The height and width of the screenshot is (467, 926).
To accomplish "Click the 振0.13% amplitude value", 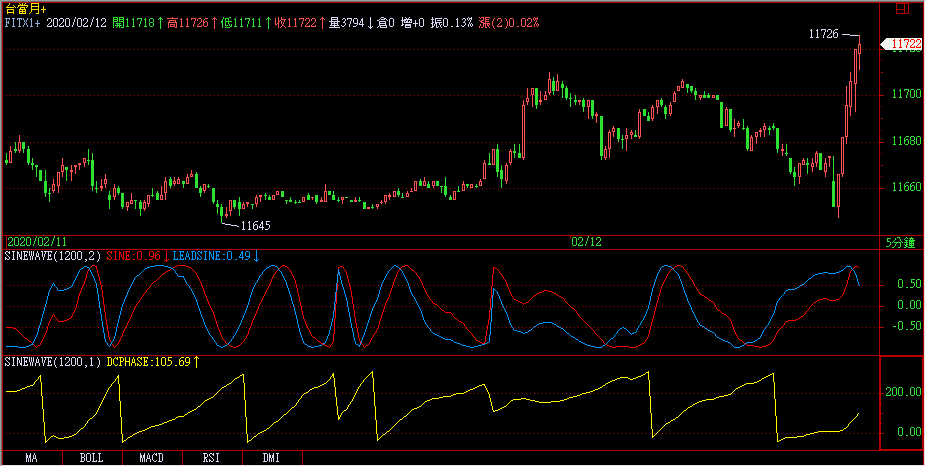I will pyautogui.click(x=452, y=23).
